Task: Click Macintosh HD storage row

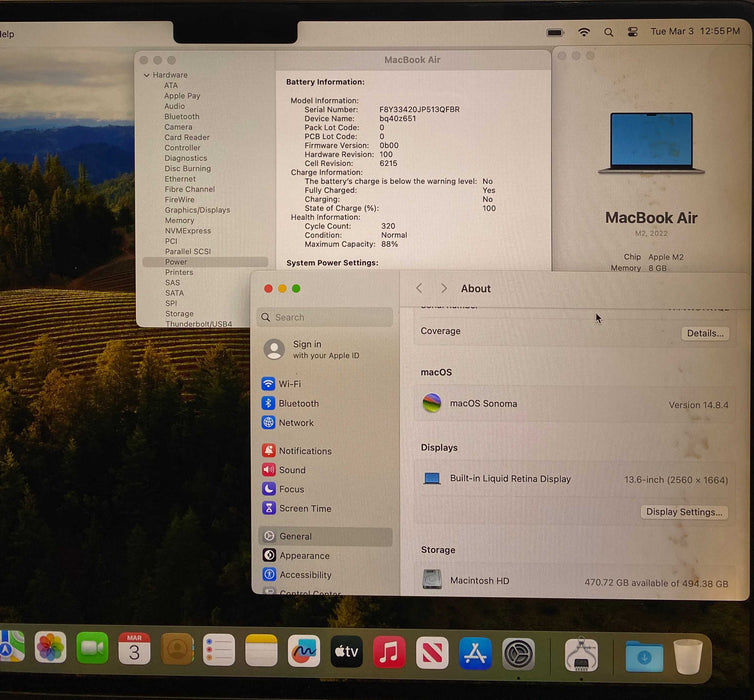Action: pyautogui.click(x=575, y=581)
